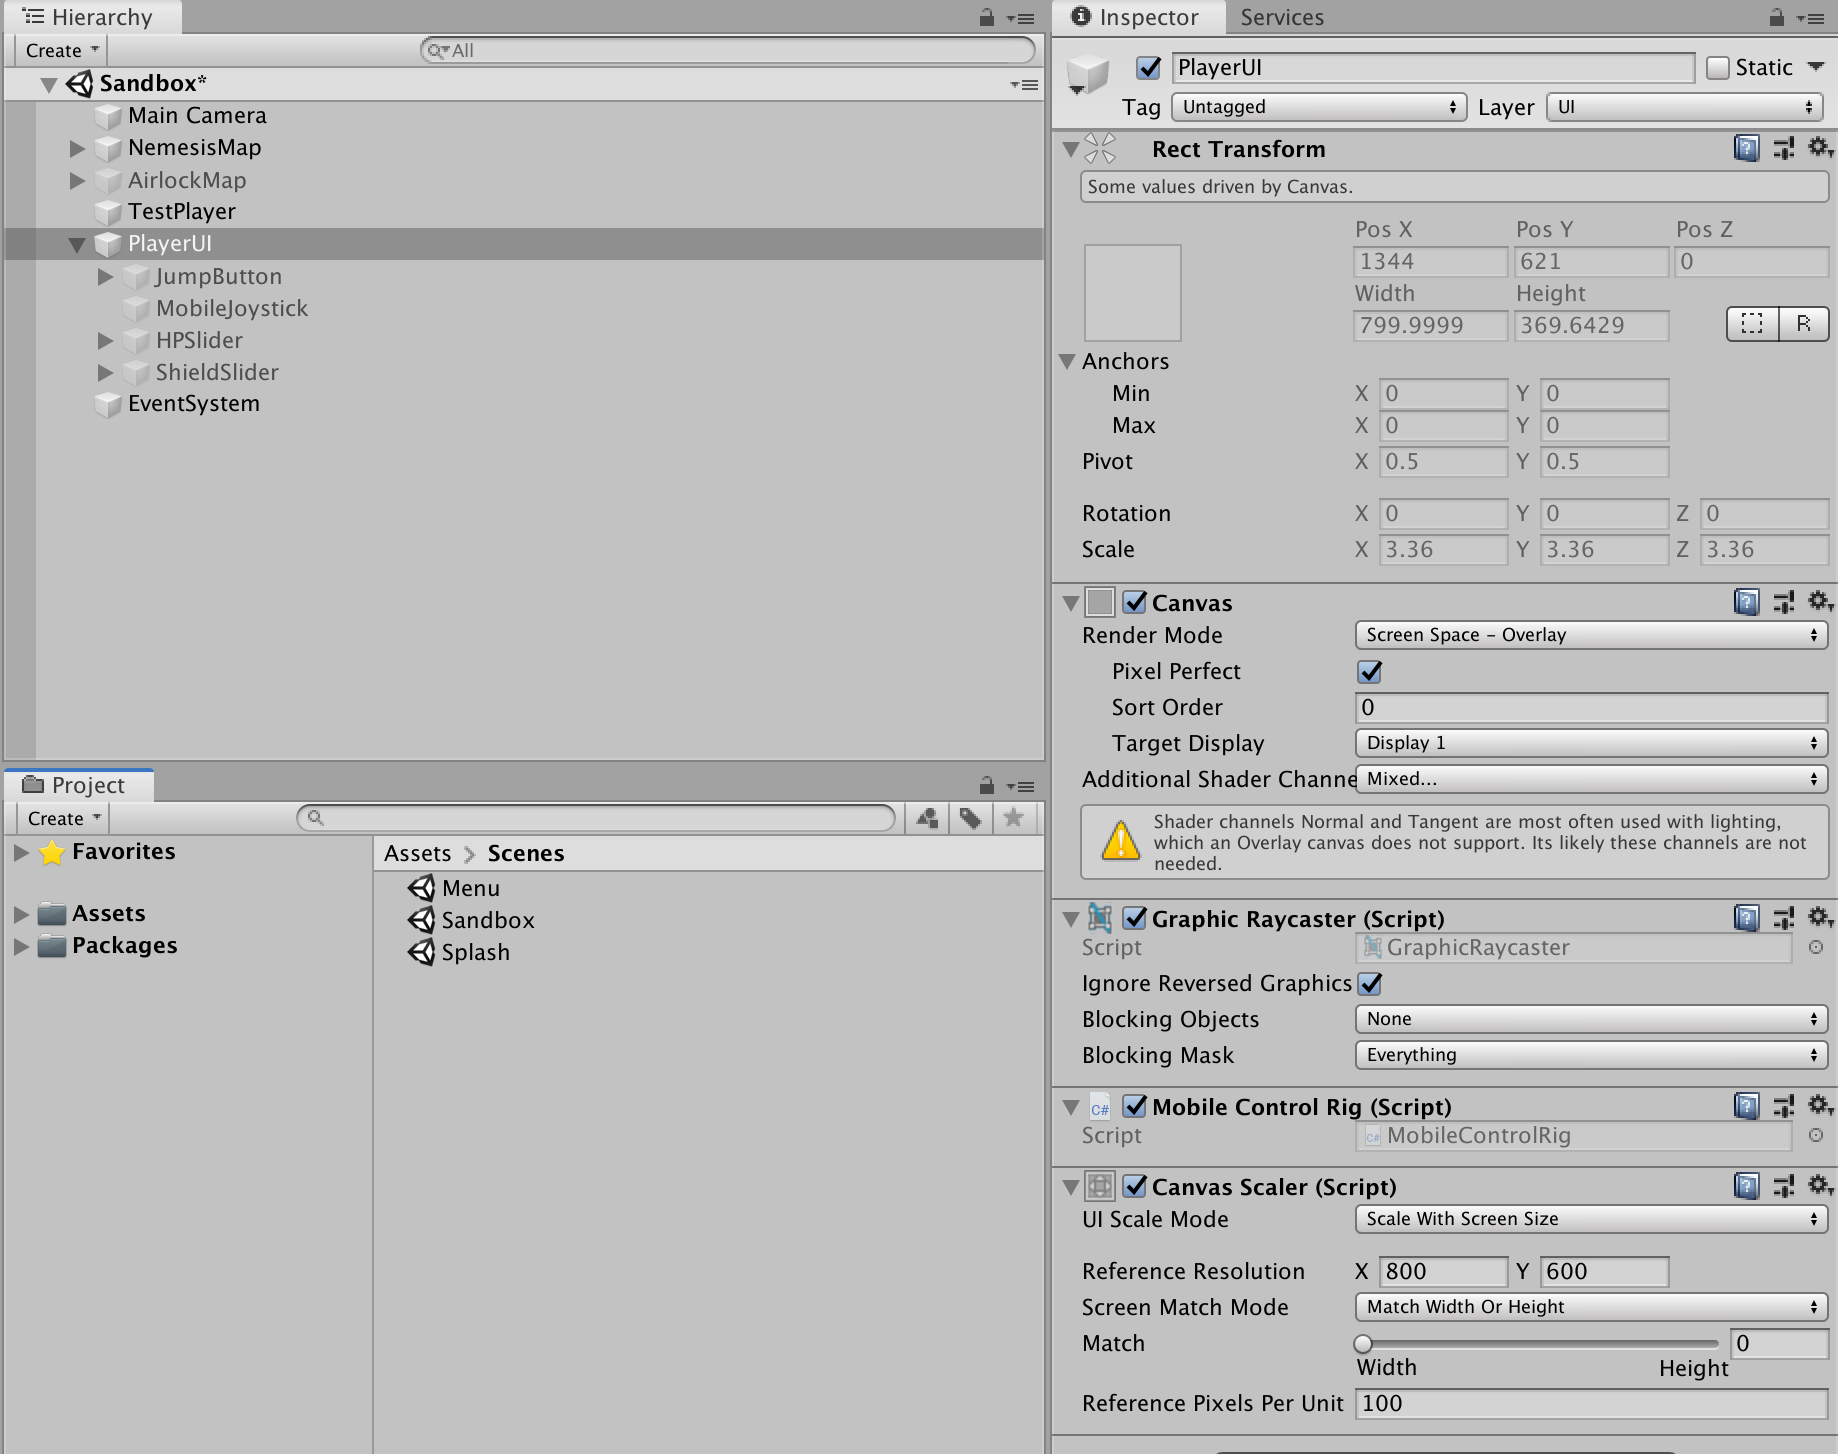Disable the Canvas component checkbox

(1134, 602)
